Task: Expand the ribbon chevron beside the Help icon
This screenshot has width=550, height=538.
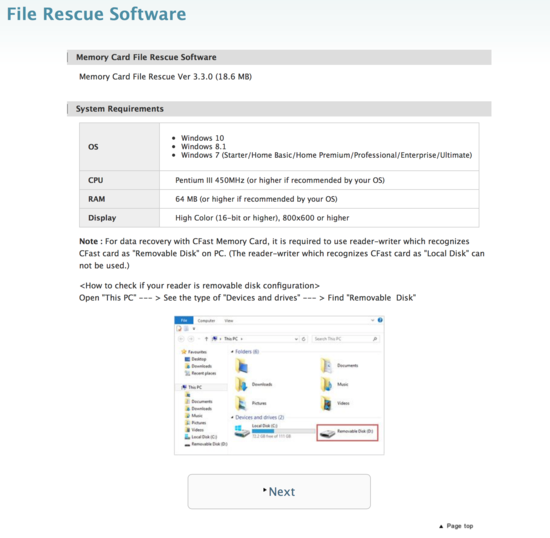Action: pyautogui.click(x=372, y=320)
